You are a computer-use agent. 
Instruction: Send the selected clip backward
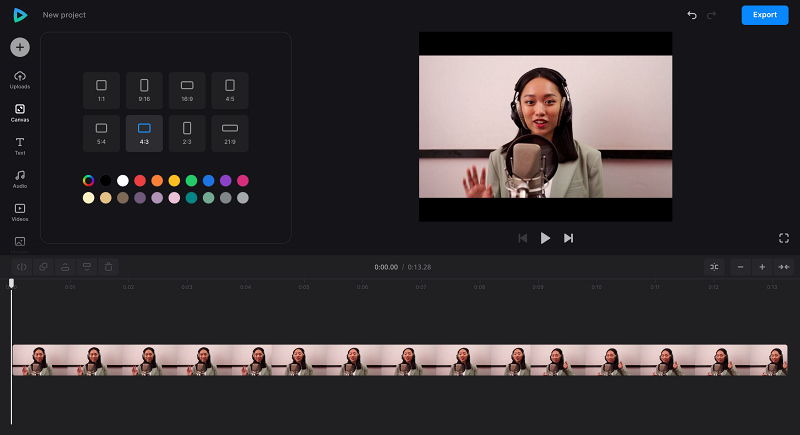(x=87, y=267)
